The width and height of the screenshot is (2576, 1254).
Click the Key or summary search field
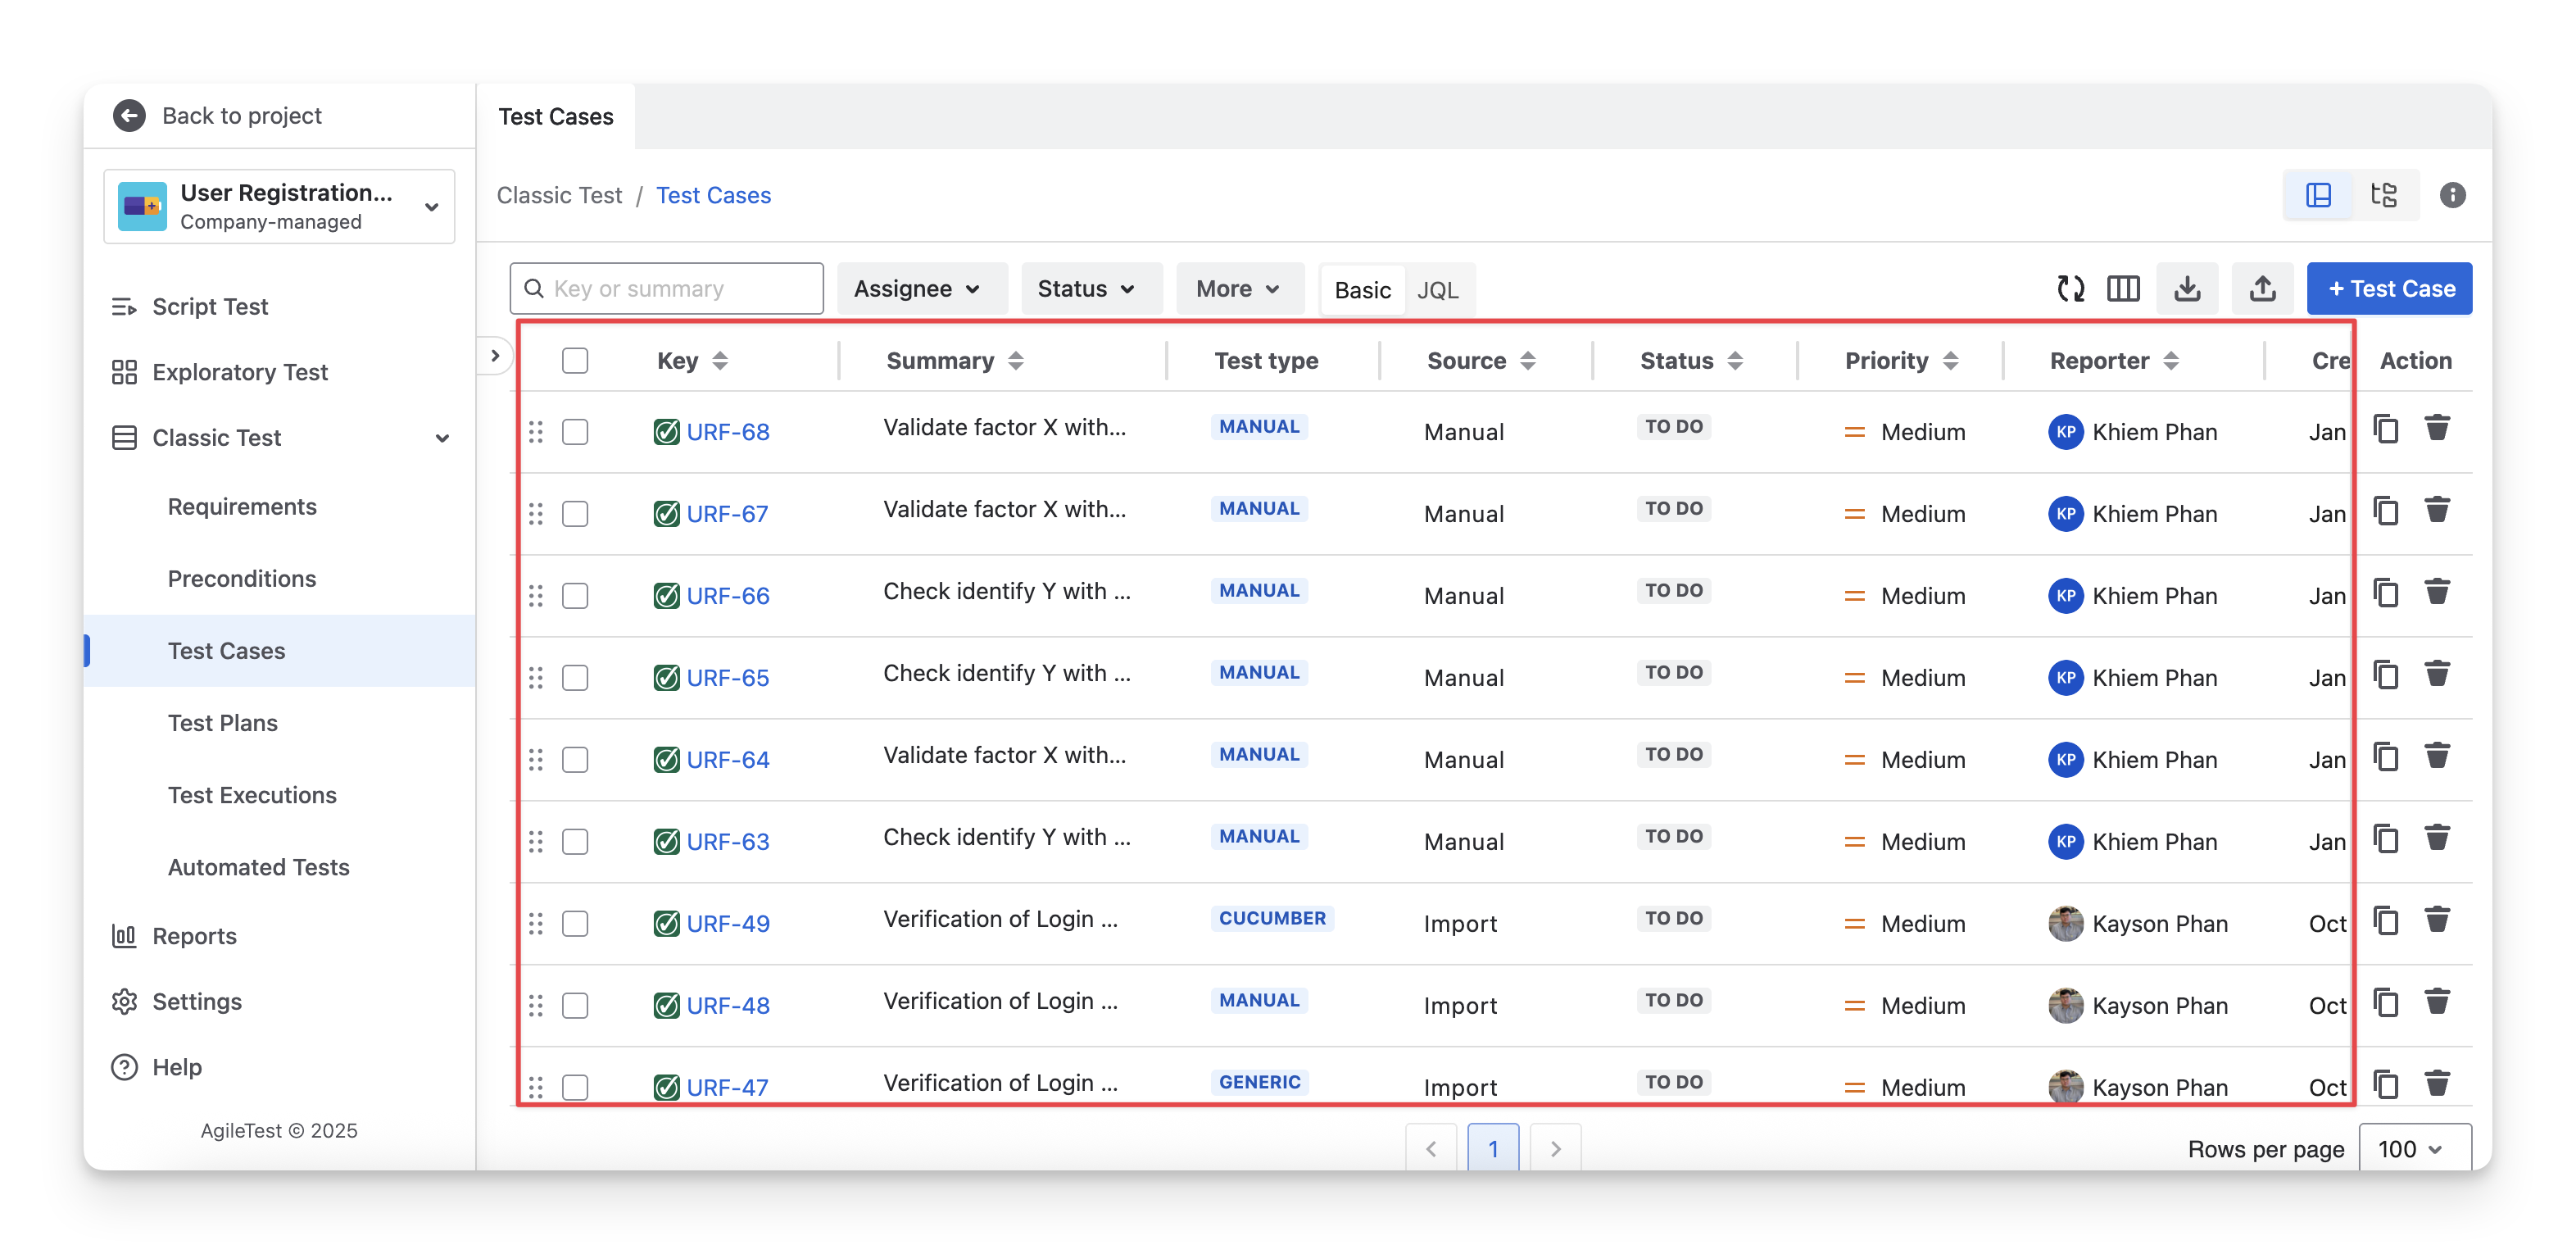click(x=680, y=289)
